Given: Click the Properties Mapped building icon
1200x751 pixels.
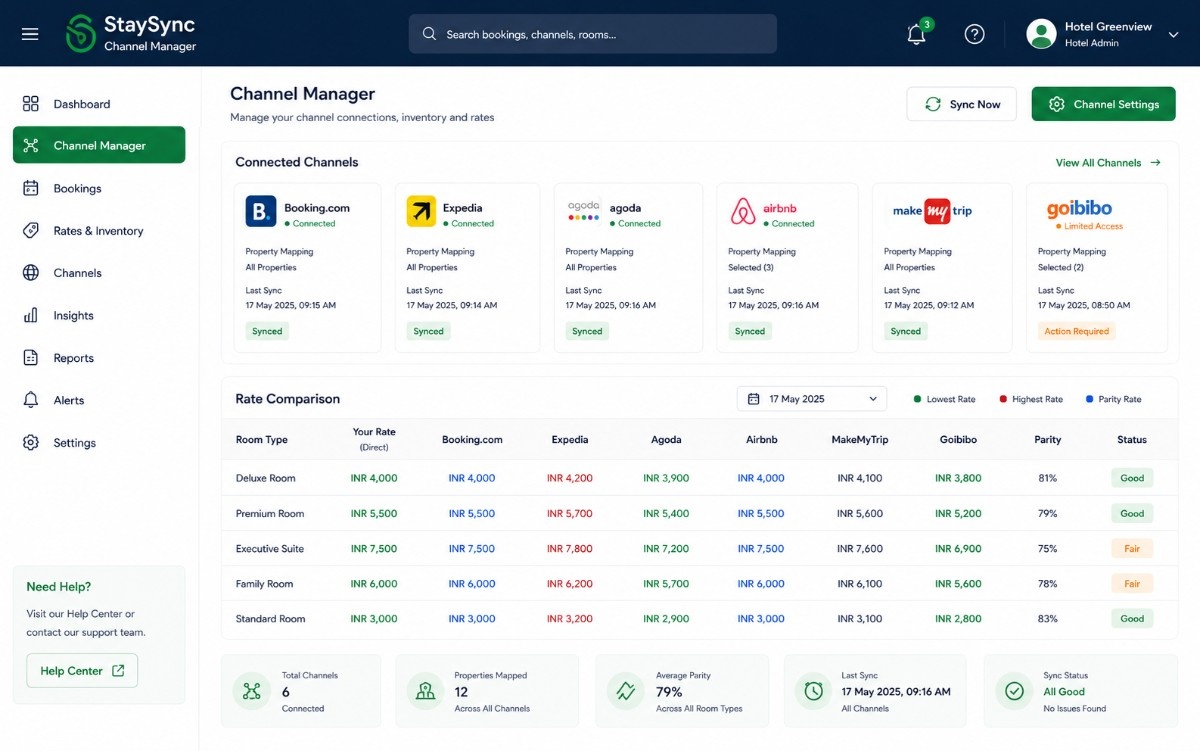Looking at the screenshot, I should pyautogui.click(x=425, y=691).
